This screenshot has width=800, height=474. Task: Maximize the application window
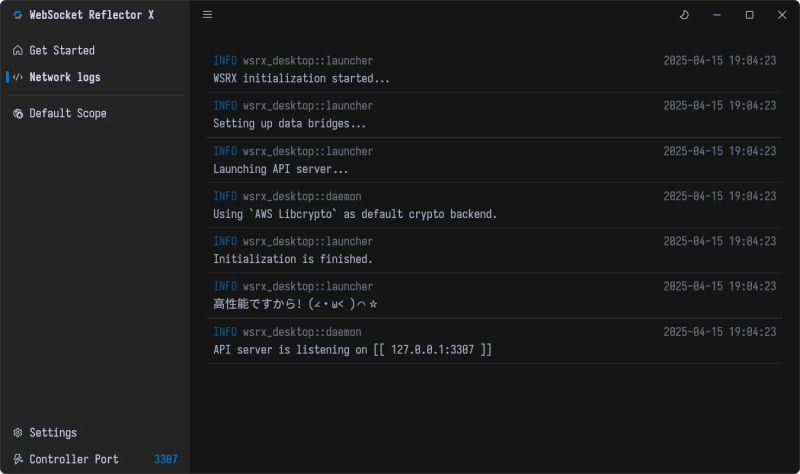749,15
